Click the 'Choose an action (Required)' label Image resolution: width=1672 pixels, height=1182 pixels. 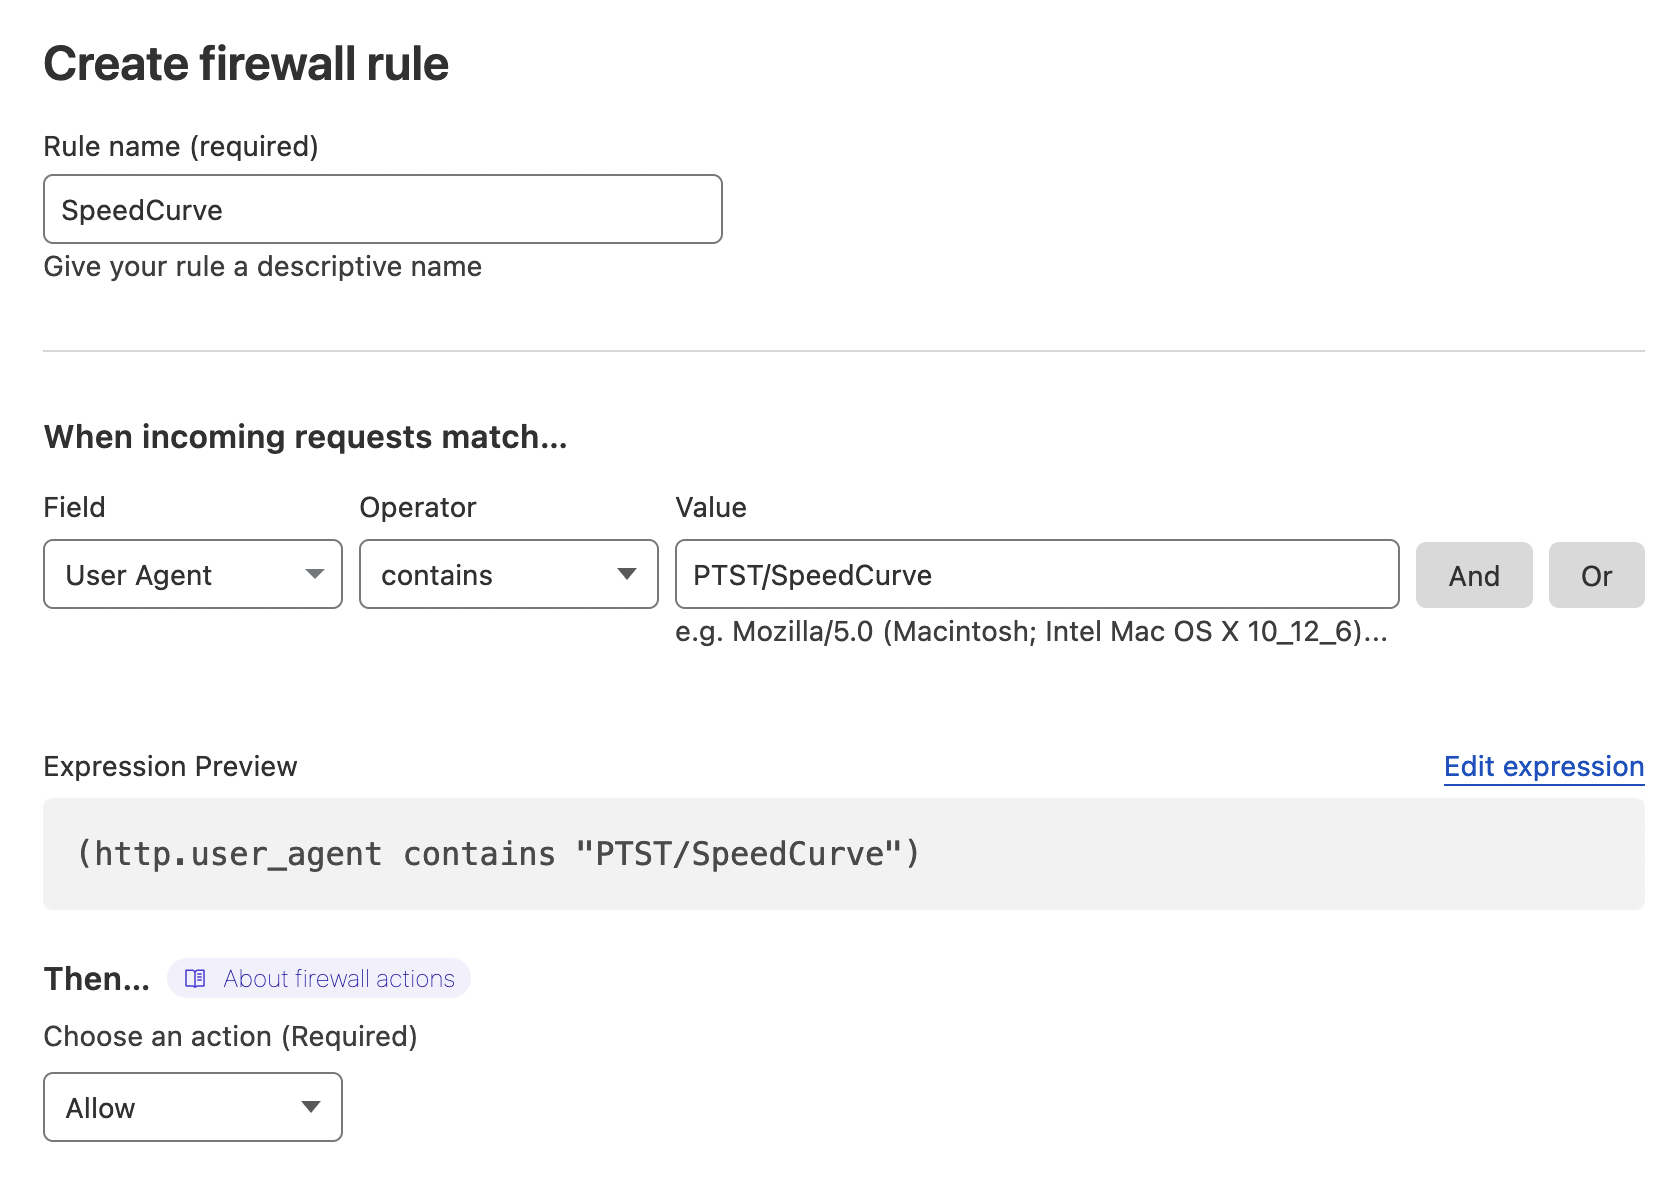[230, 1036]
